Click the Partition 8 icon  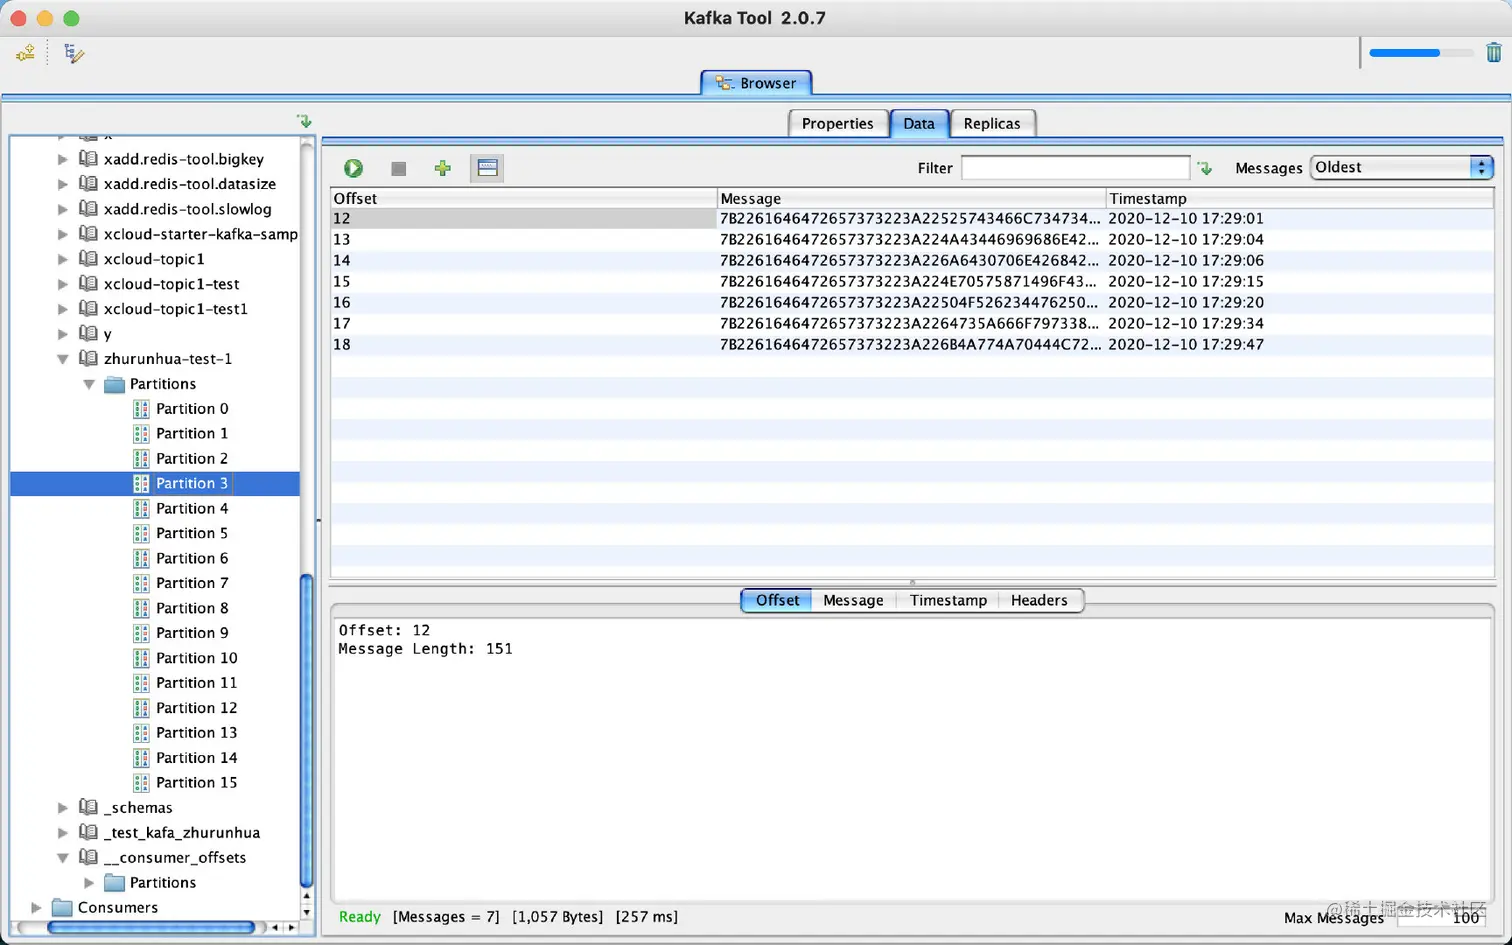(x=141, y=608)
